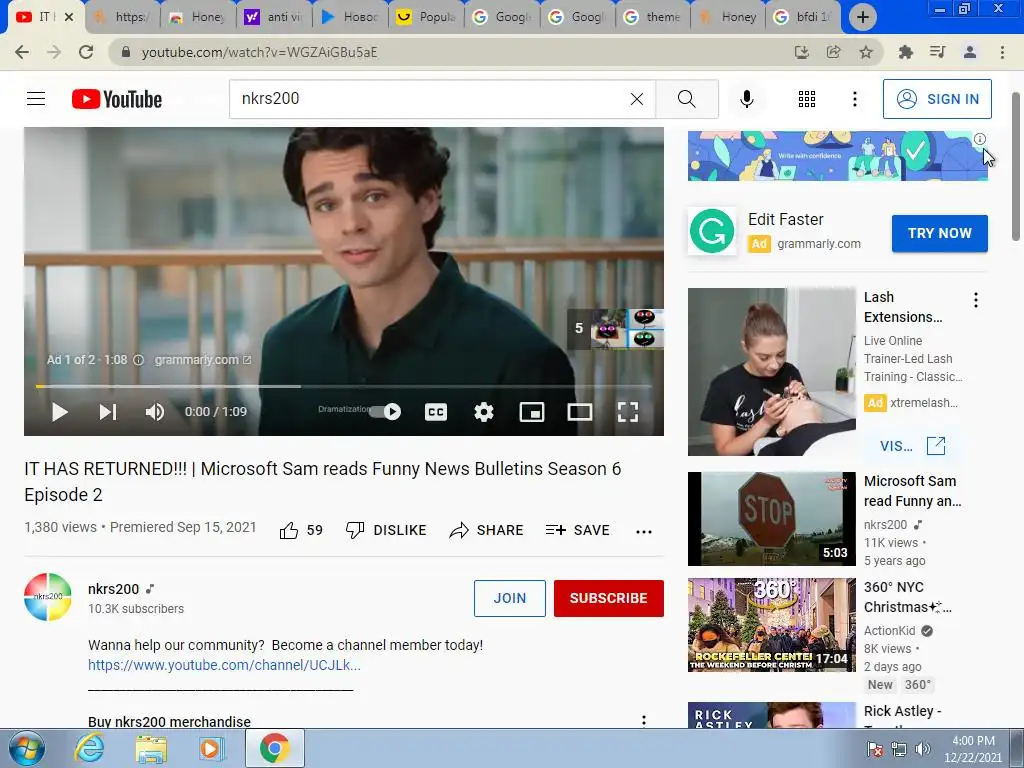Screen dimensions: 1024x768
Task: Launch Internet Explorer from taskbar
Action: [89, 748]
